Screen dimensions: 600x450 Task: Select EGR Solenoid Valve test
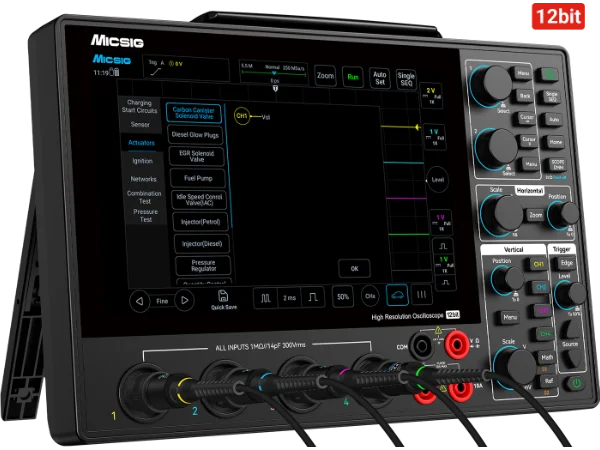[x=197, y=156]
